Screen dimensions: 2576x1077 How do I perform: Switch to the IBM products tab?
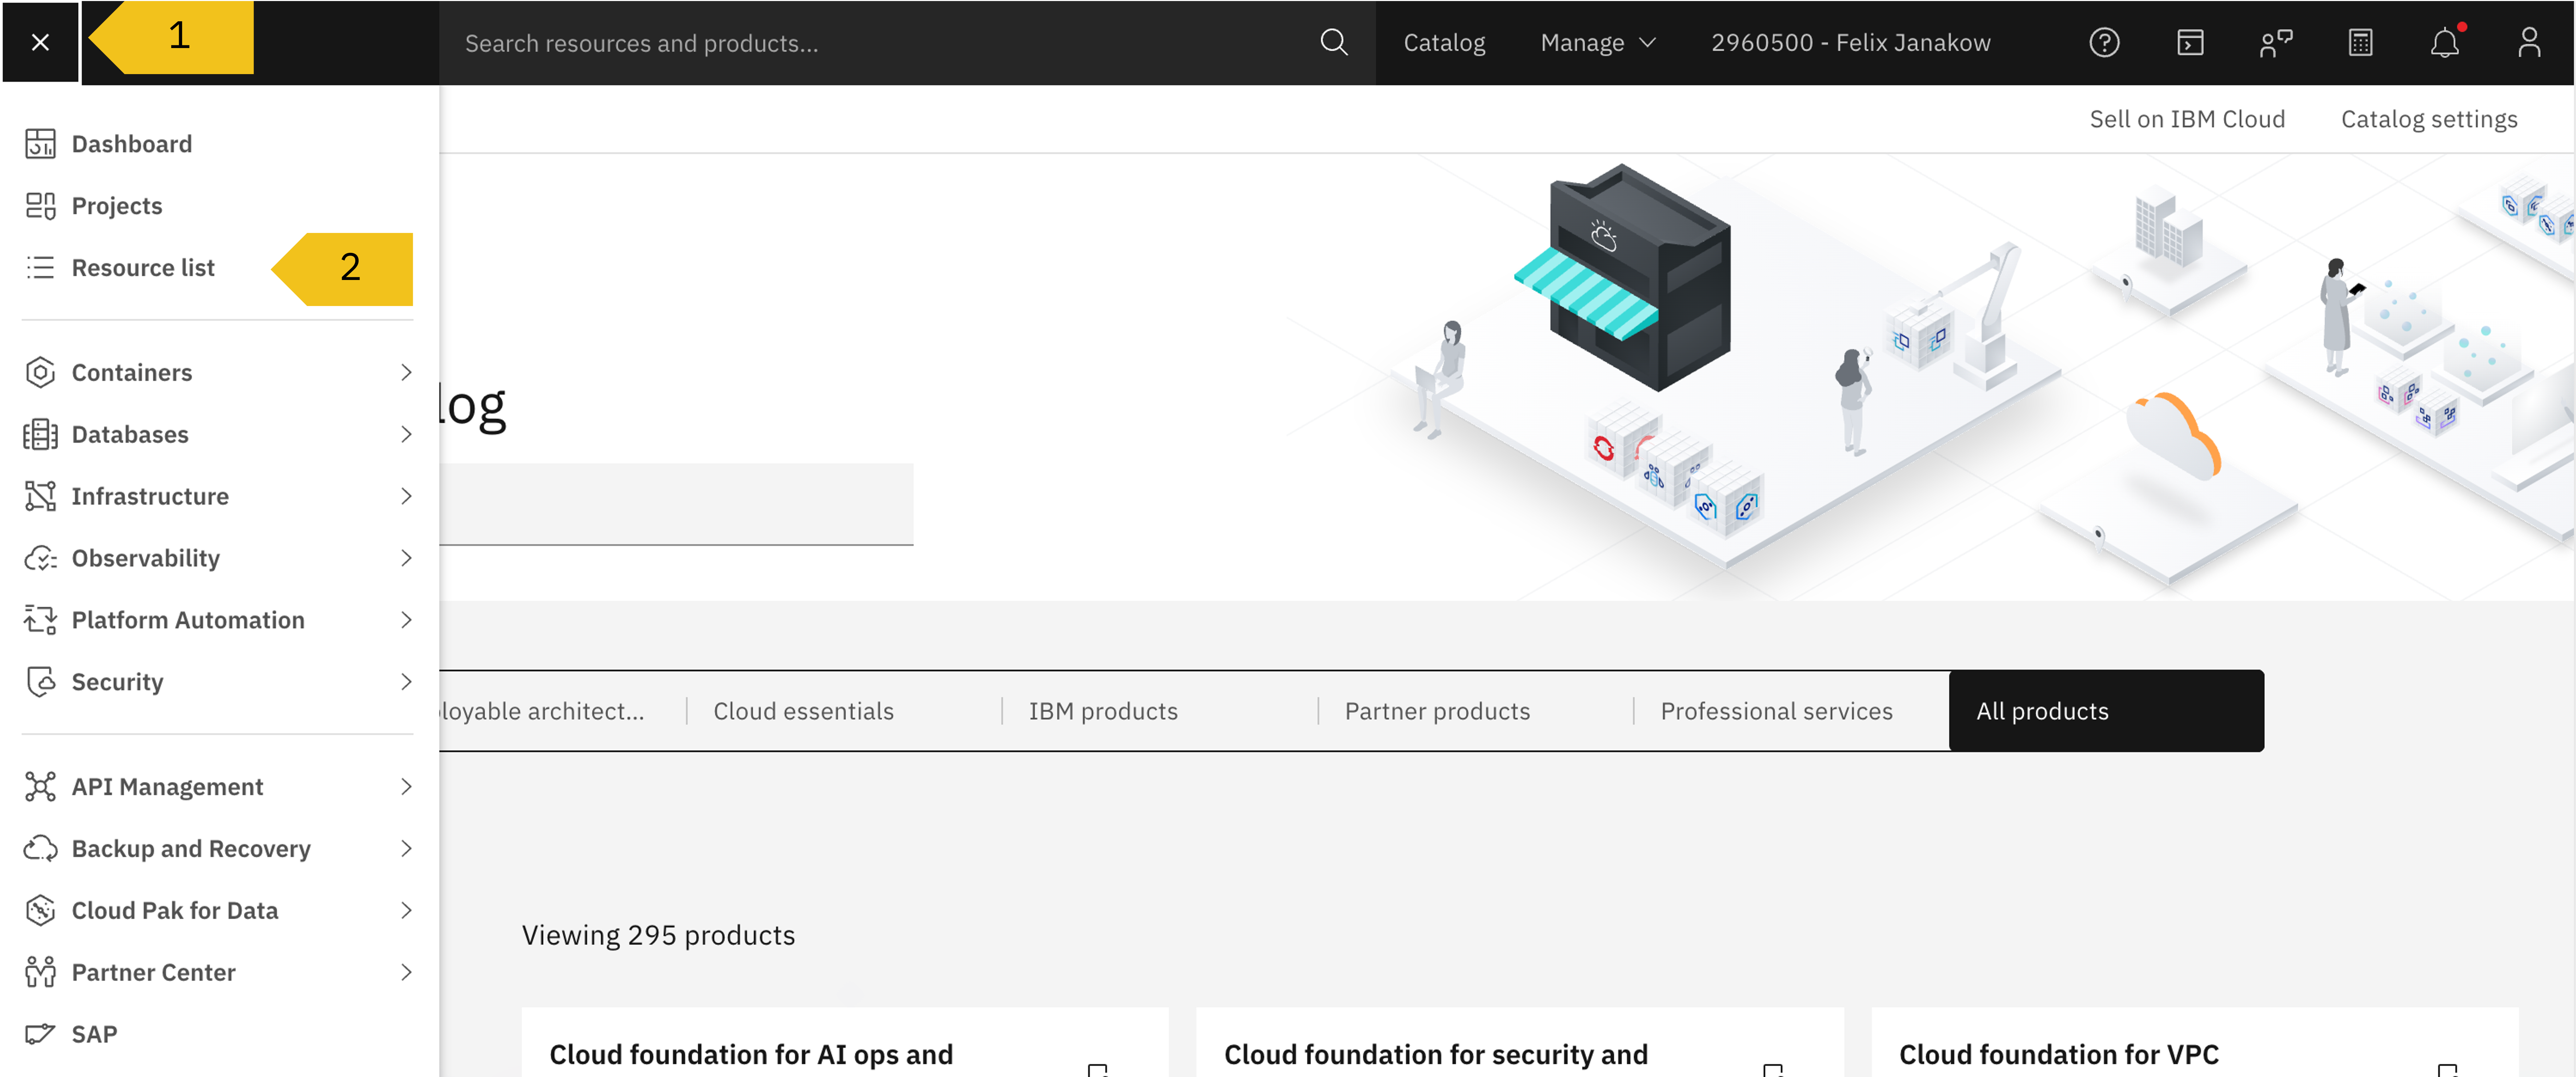click(1103, 711)
